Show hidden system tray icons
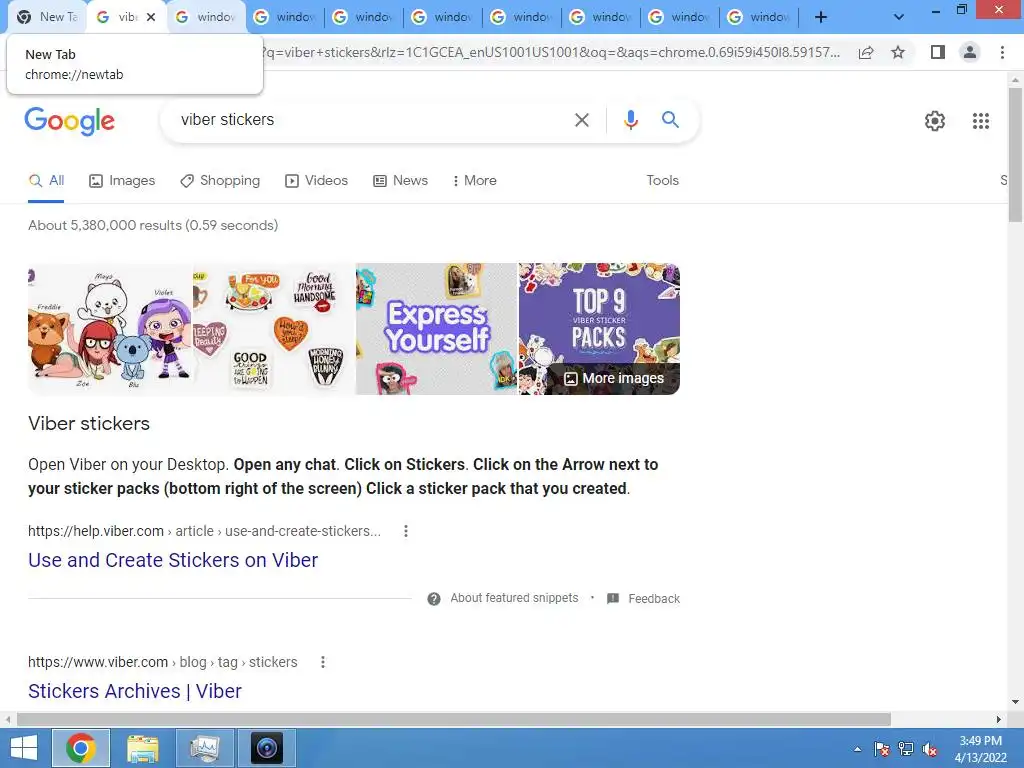The image size is (1024, 768). pos(857,749)
